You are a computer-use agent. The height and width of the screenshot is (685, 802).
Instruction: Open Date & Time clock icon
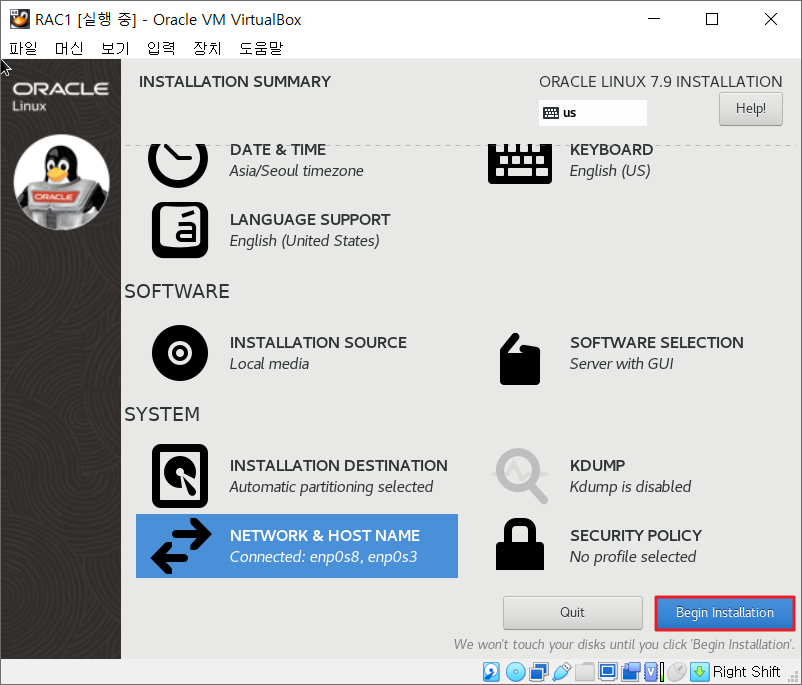[x=178, y=165]
